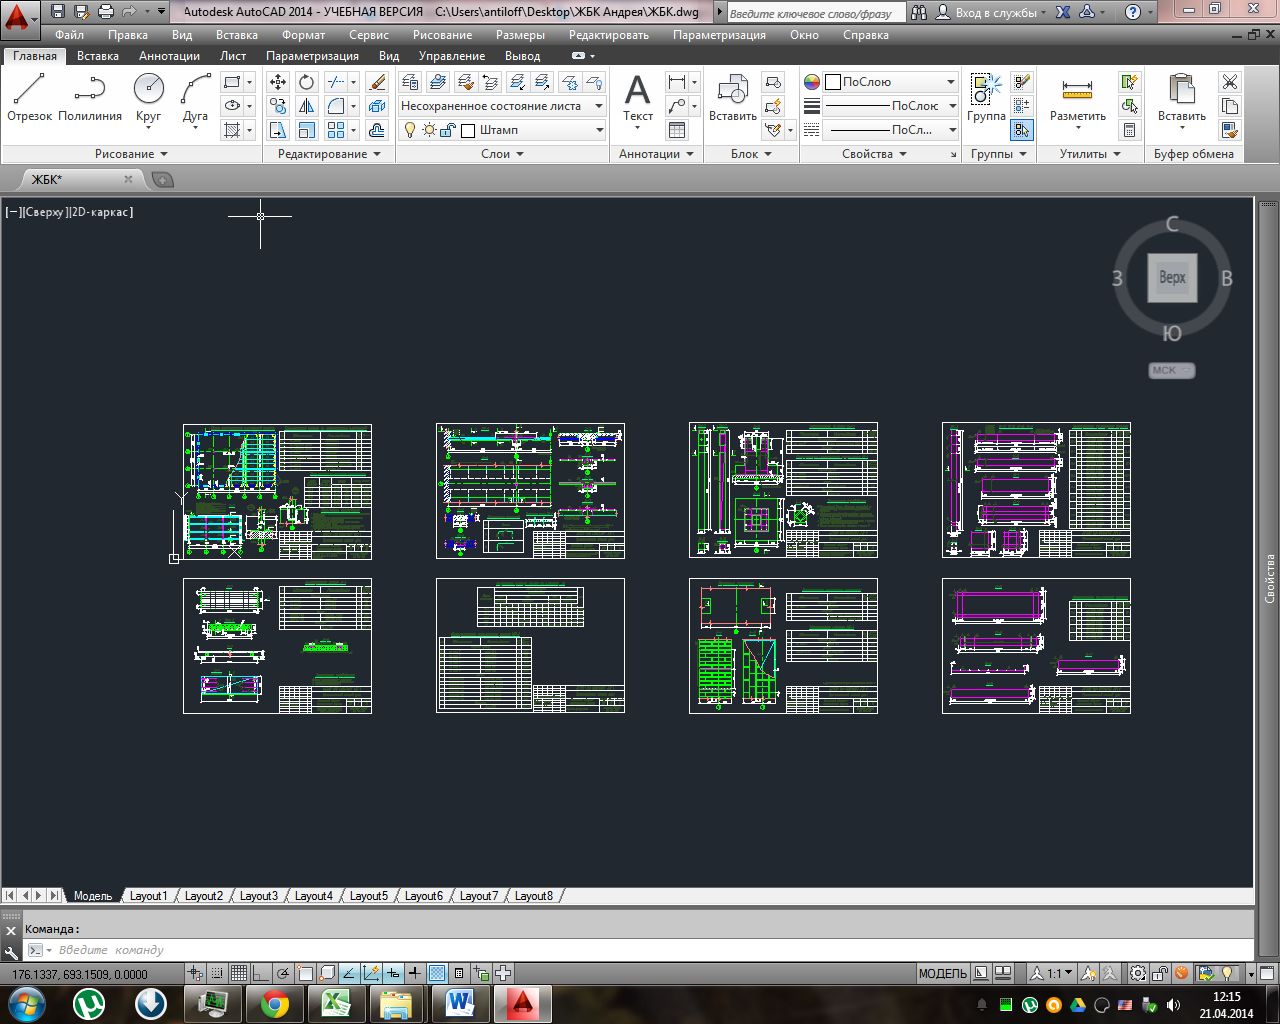Screen dimensions: 1280x1024
Task: Select the Дуга arc tool
Action: [195, 97]
